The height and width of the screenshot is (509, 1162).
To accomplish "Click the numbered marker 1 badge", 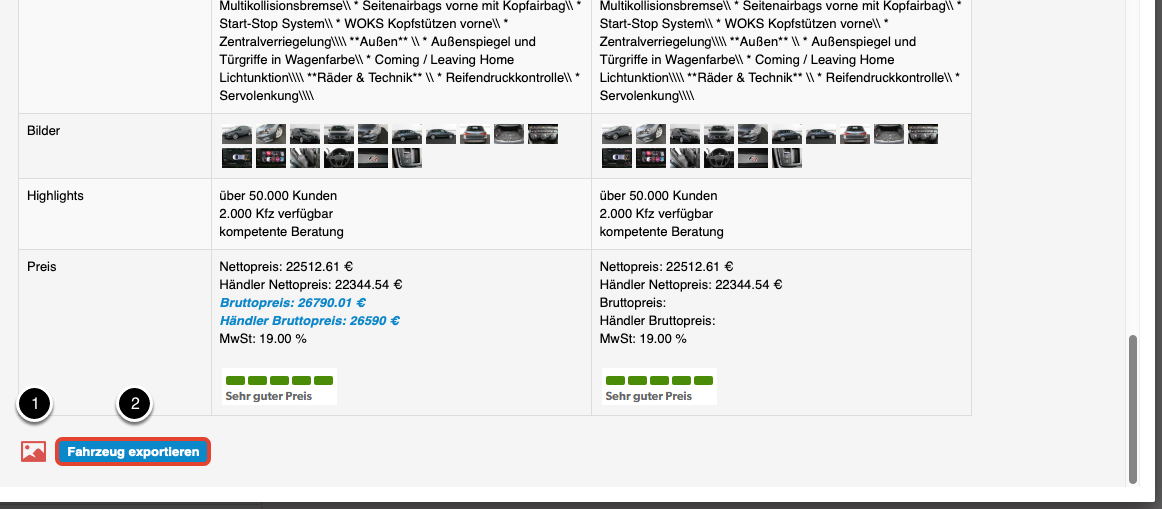I will [x=35, y=404].
